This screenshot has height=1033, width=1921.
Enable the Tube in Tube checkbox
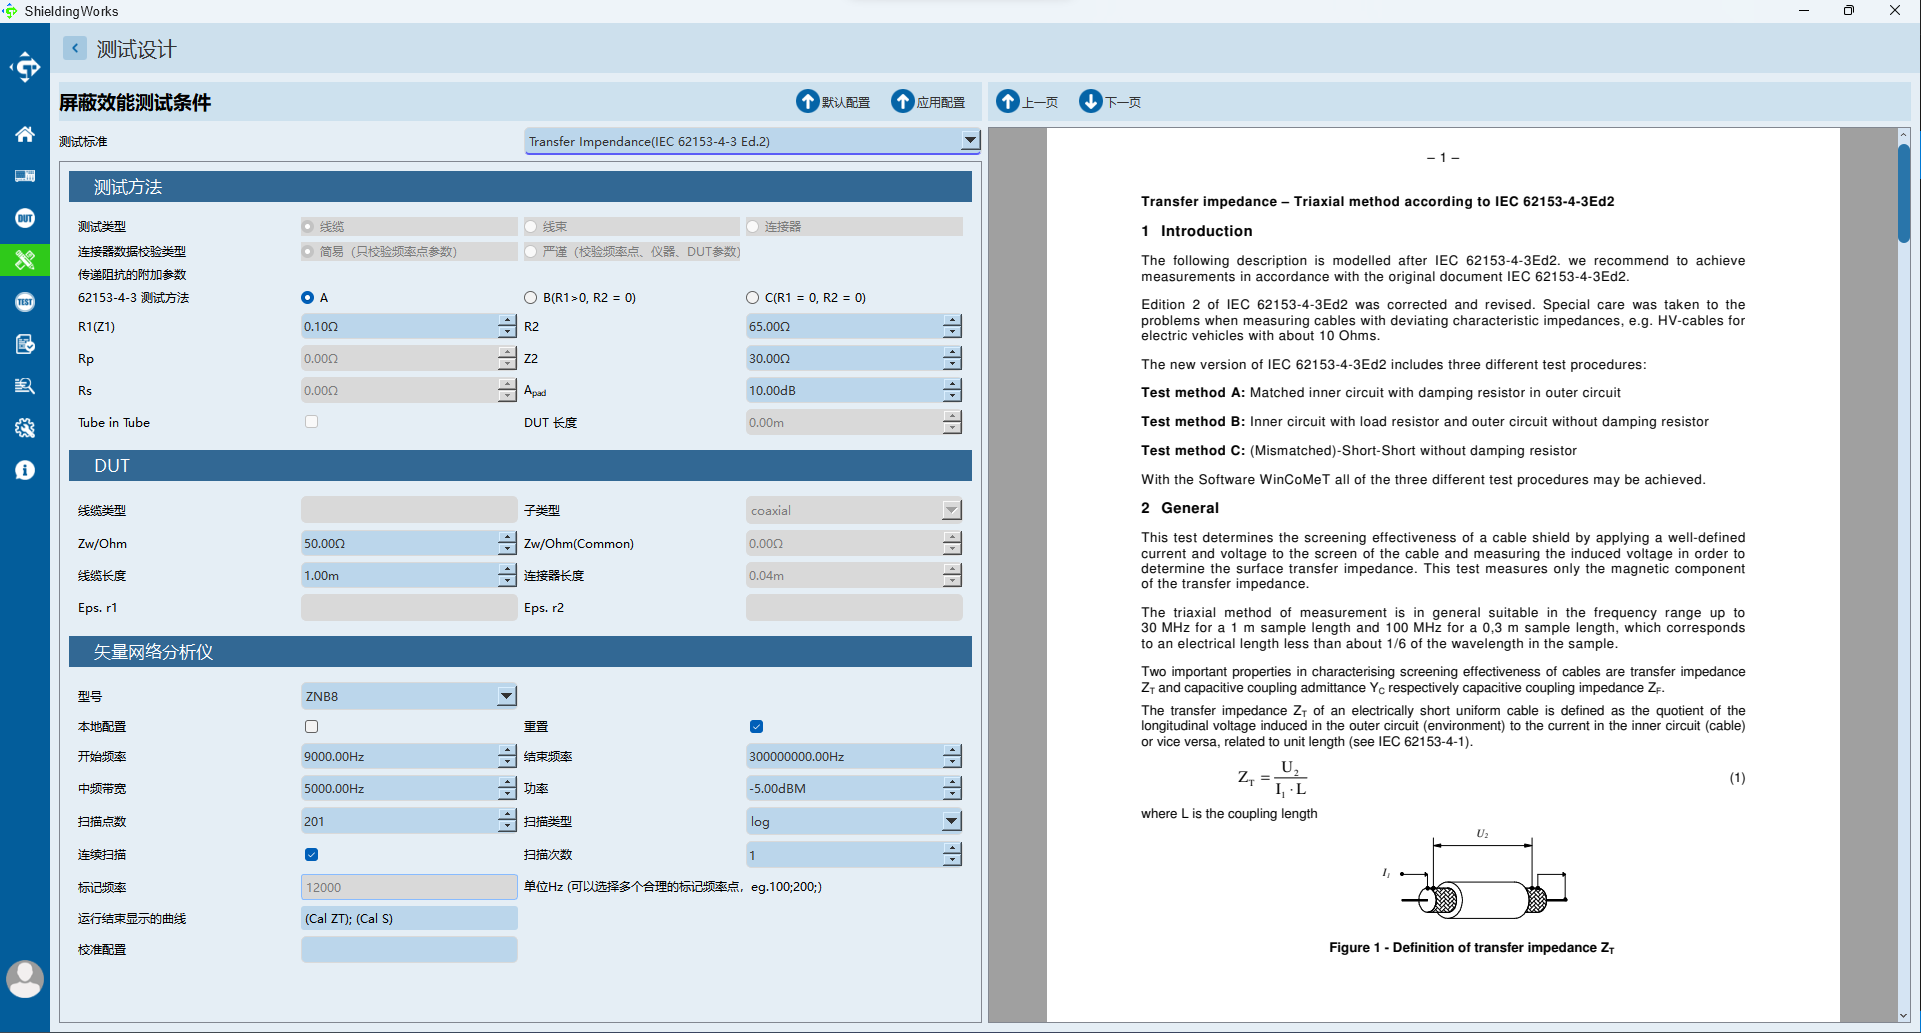312,422
